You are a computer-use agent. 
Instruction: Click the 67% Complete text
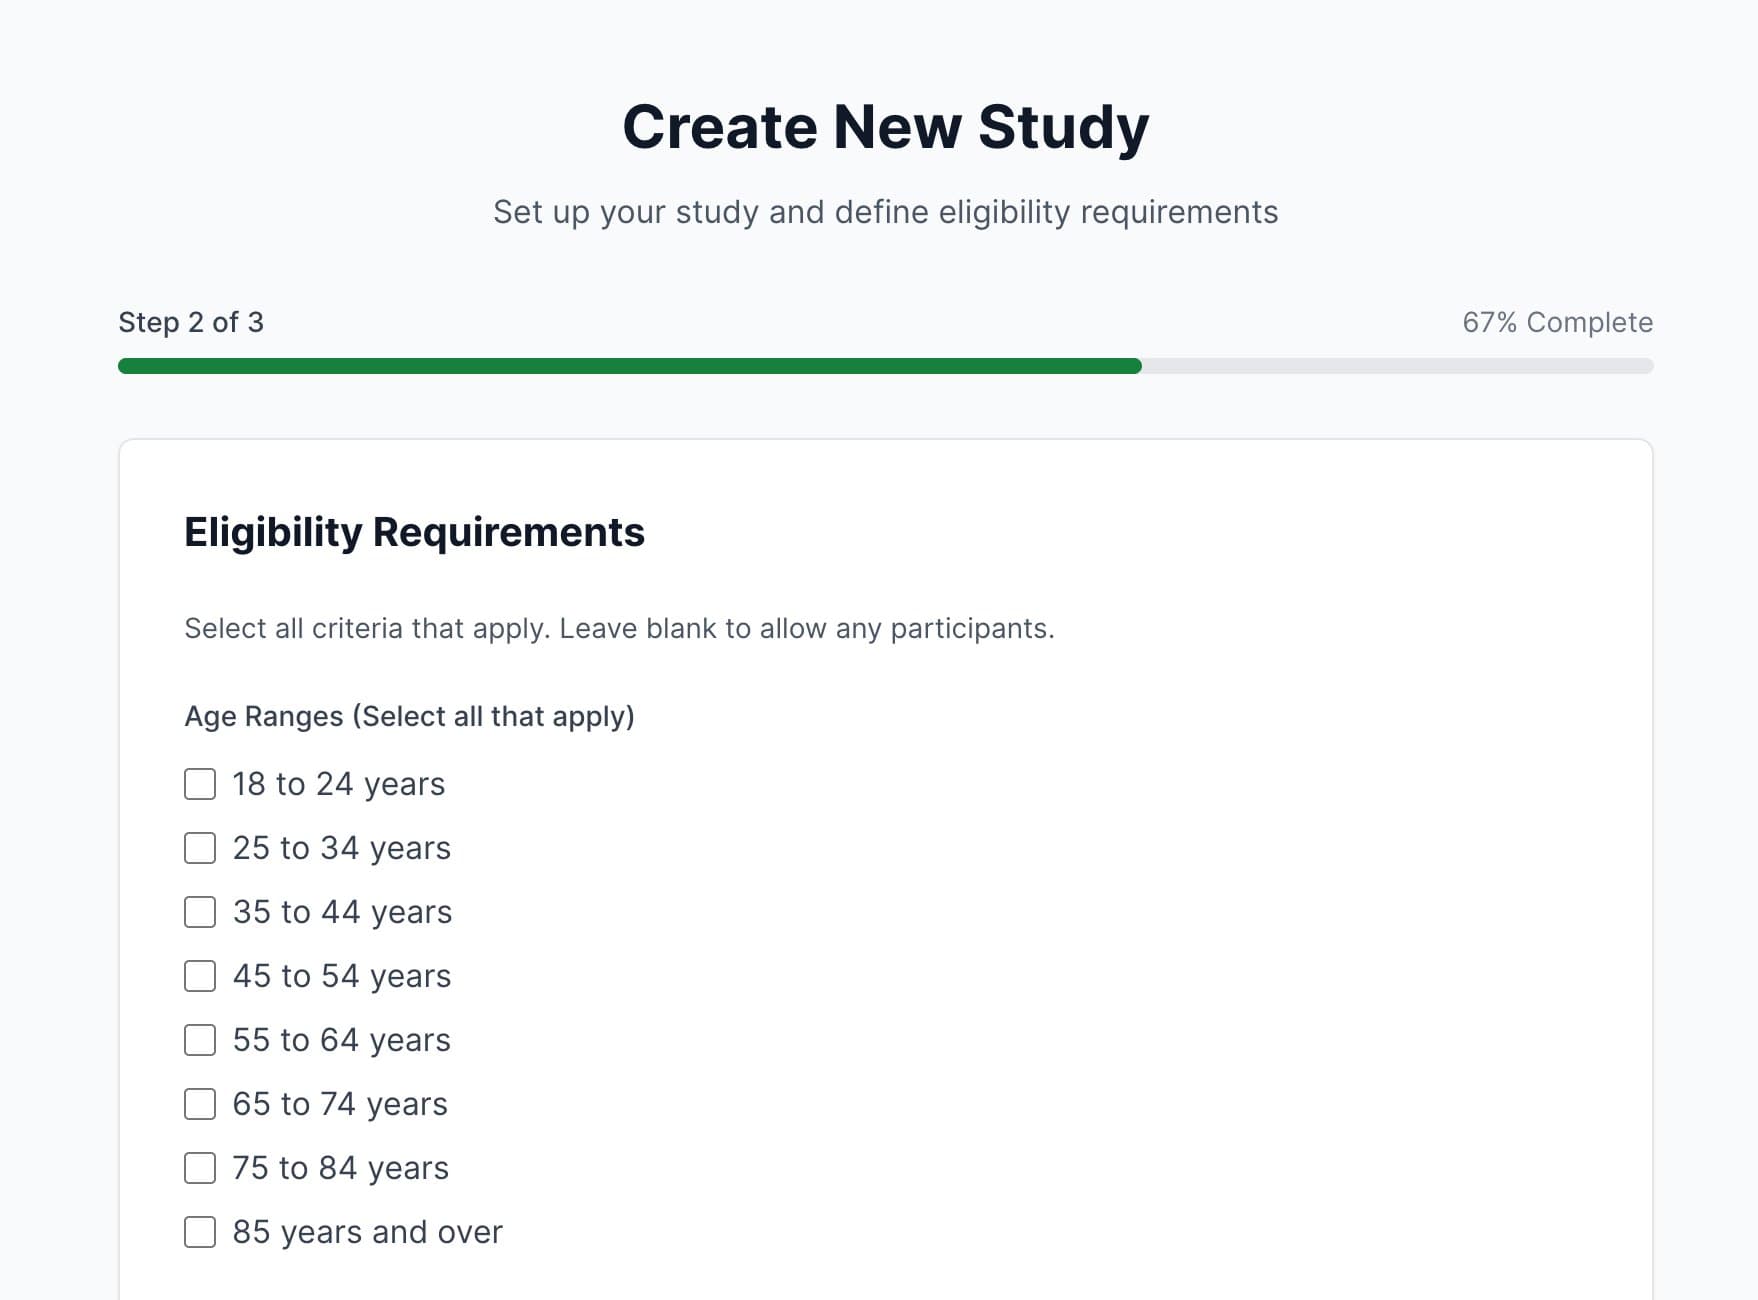(1557, 323)
